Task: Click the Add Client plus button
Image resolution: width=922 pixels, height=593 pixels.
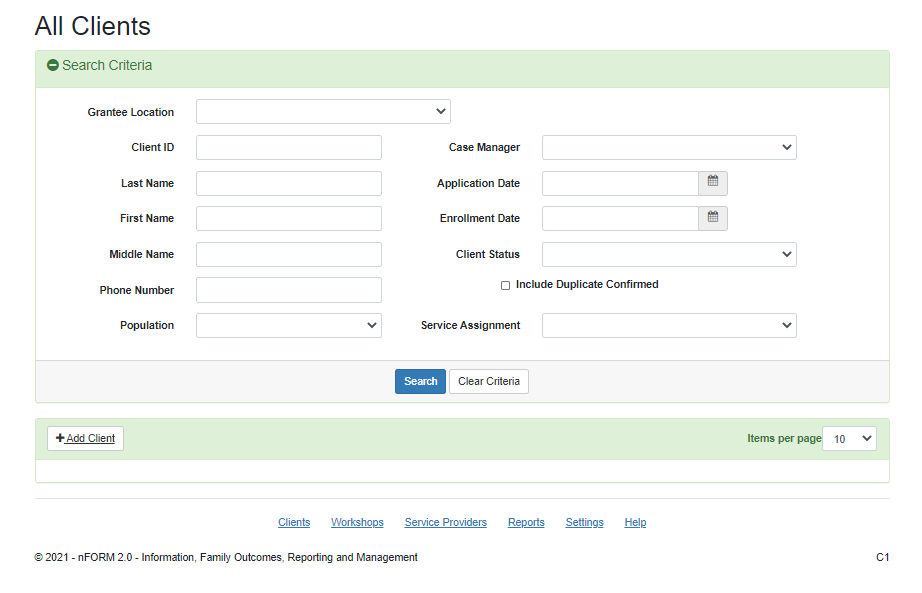Action: pos(86,438)
